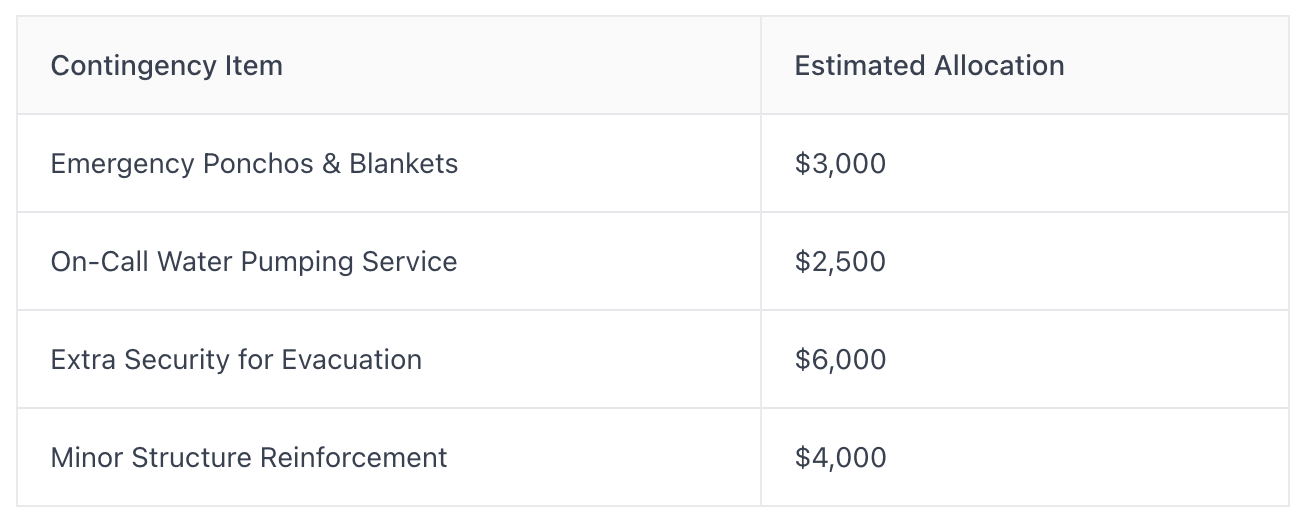Click the Contingency Item column header

[x=389, y=65]
